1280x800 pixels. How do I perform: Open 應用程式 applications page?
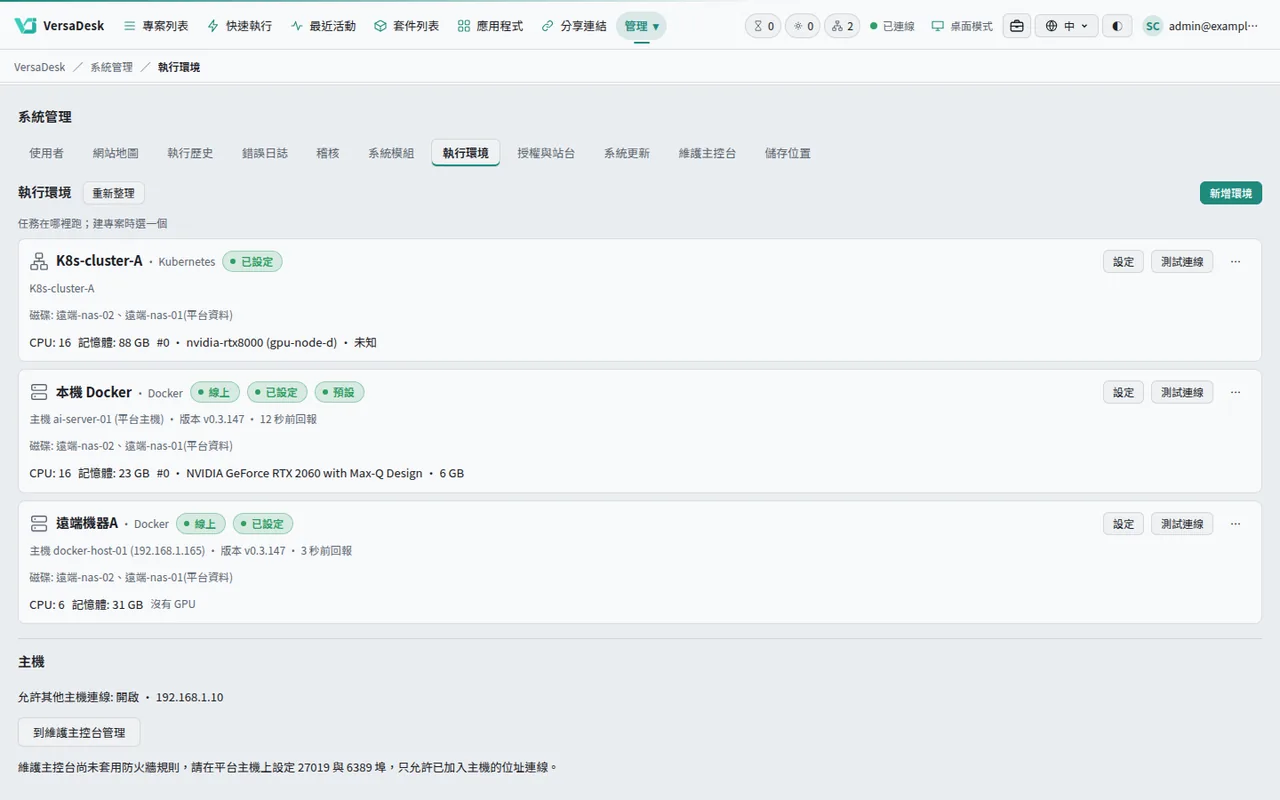[x=490, y=26]
